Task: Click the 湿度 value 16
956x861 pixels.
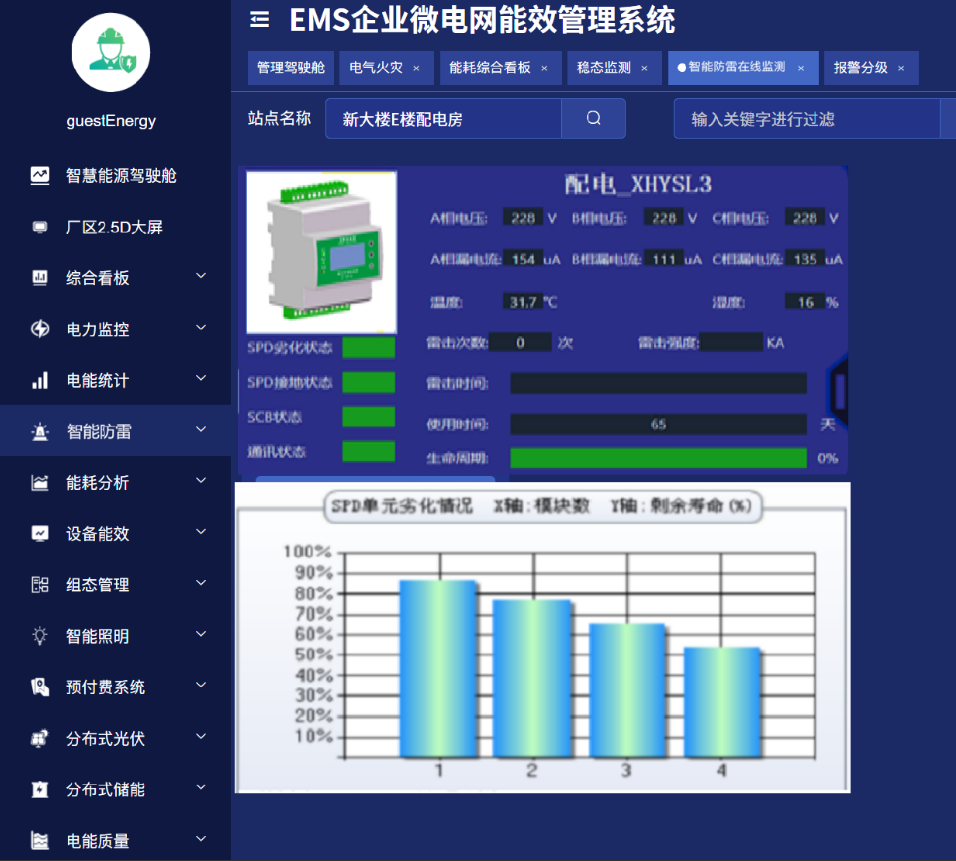Action: 805,302
